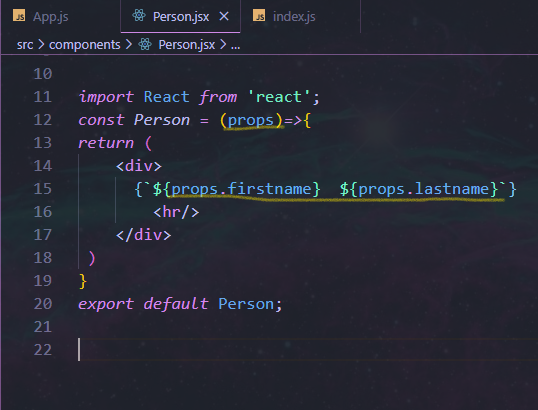Select the src breadcrumb segment

click(x=25, y=45)
